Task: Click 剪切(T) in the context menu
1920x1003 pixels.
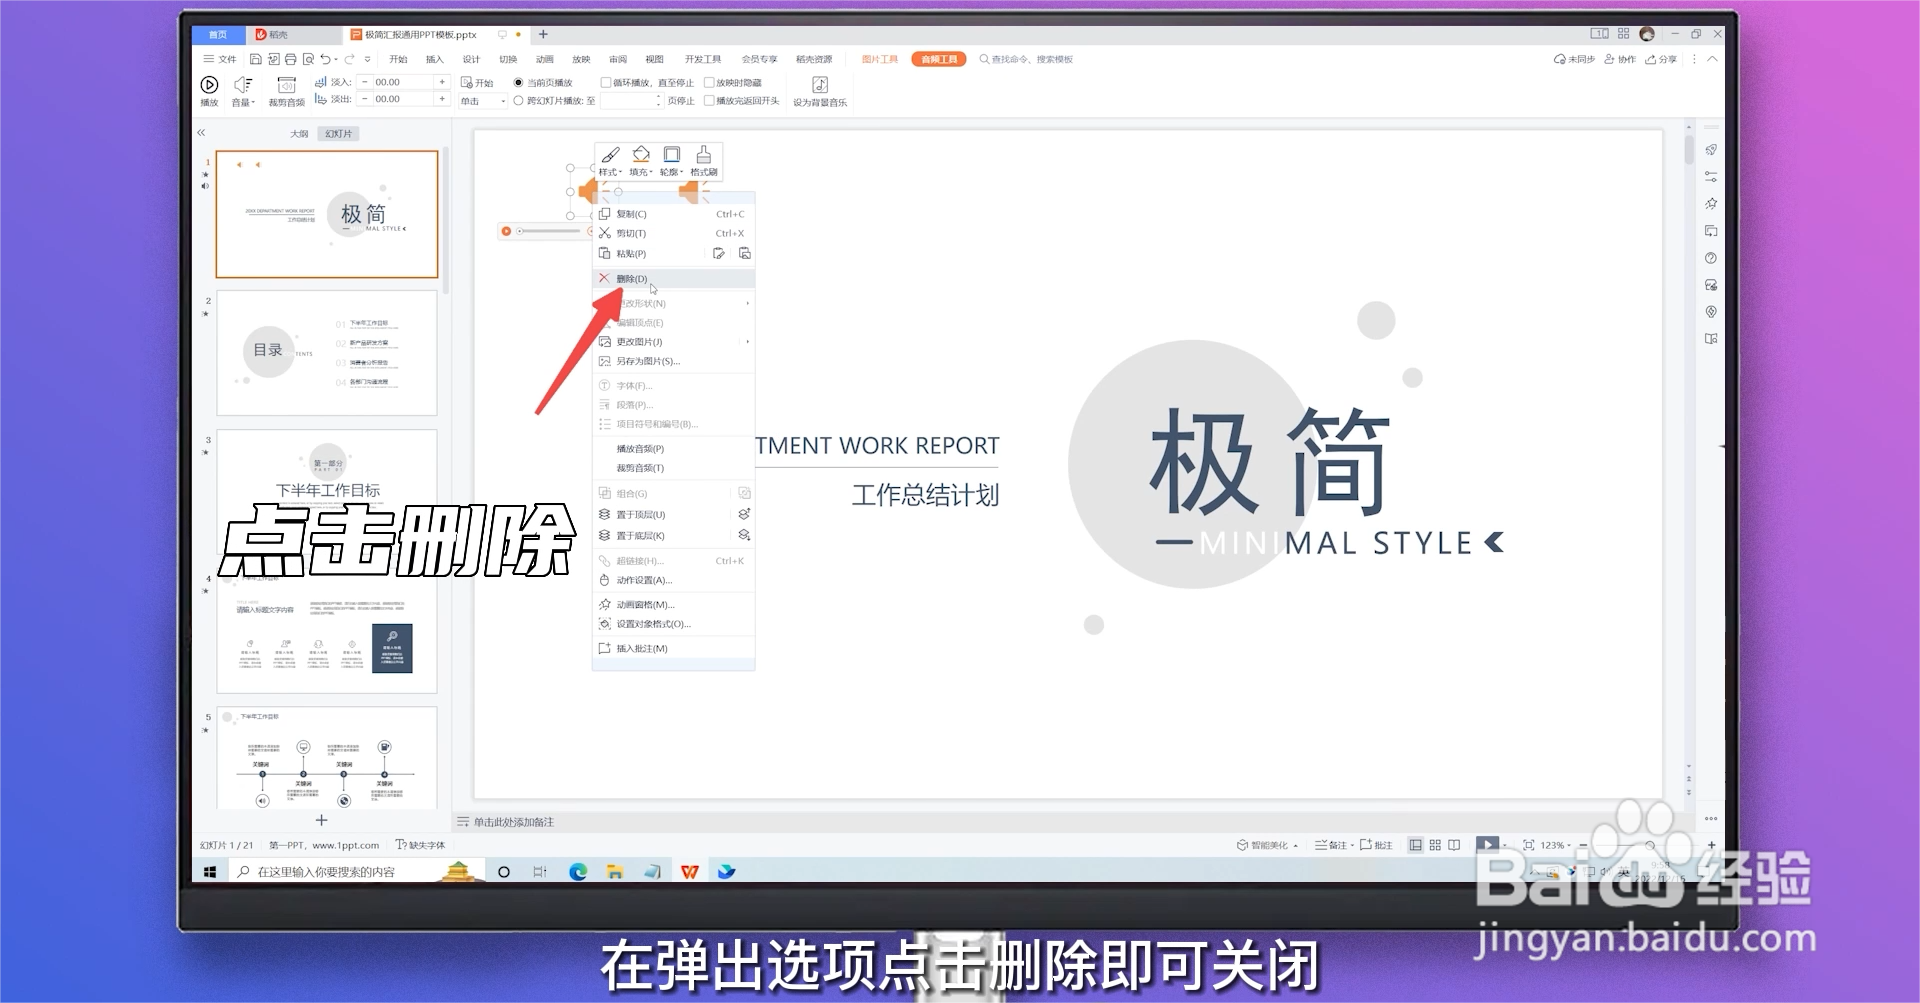Action: (x=674, y=233)
